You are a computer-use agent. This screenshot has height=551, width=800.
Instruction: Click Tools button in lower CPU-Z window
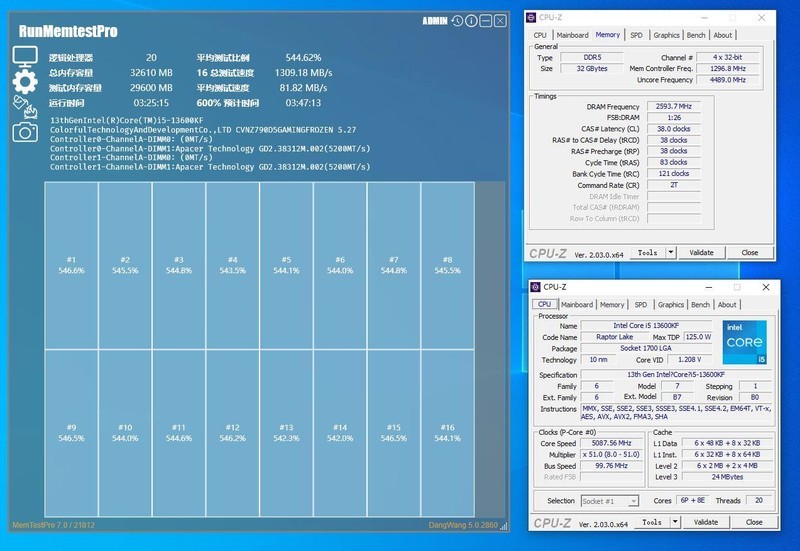point(652,522)
